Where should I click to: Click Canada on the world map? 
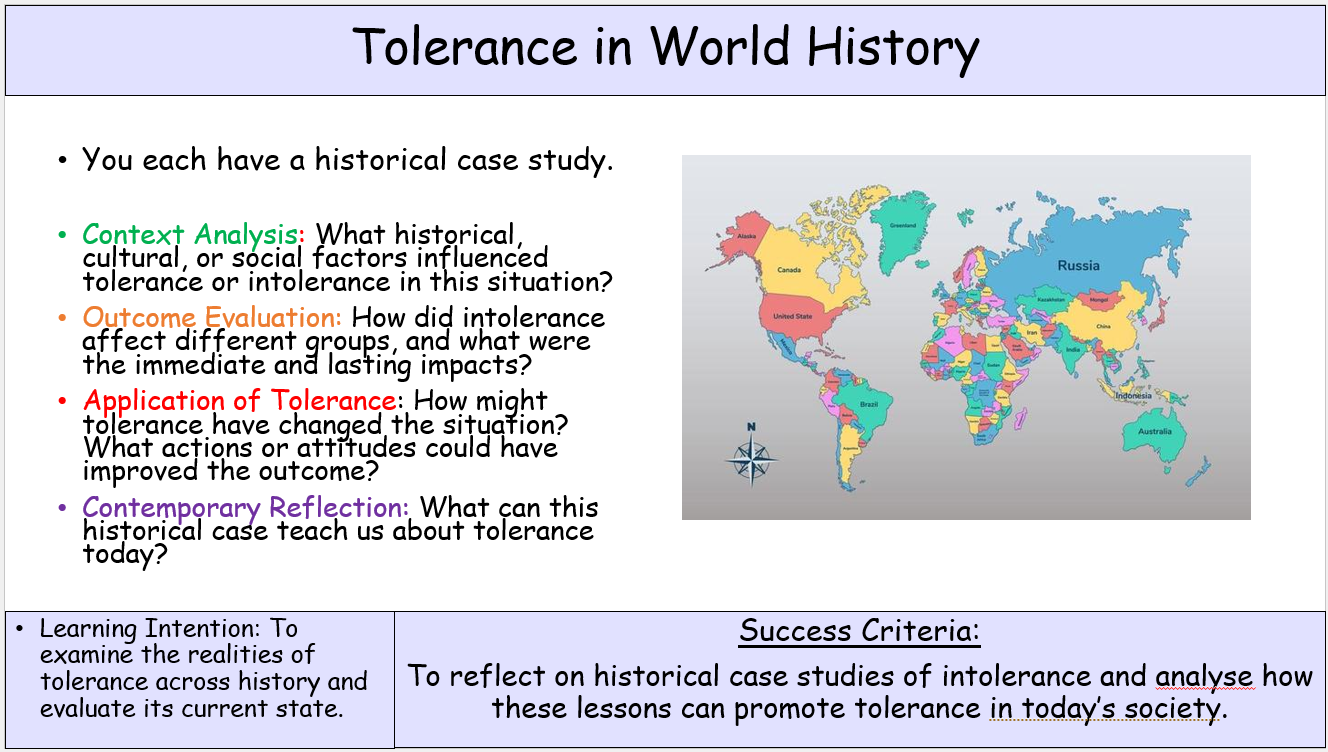789,269
